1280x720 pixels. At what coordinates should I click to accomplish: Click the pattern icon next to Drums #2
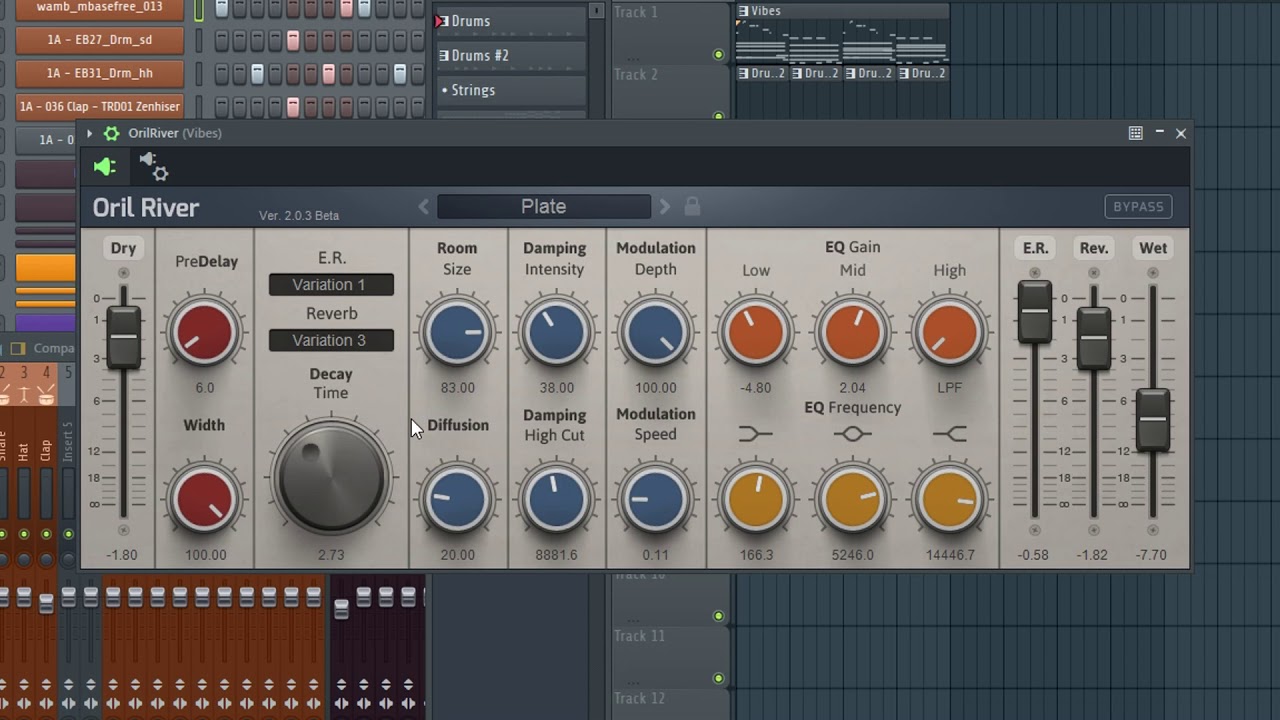point(444,56)
